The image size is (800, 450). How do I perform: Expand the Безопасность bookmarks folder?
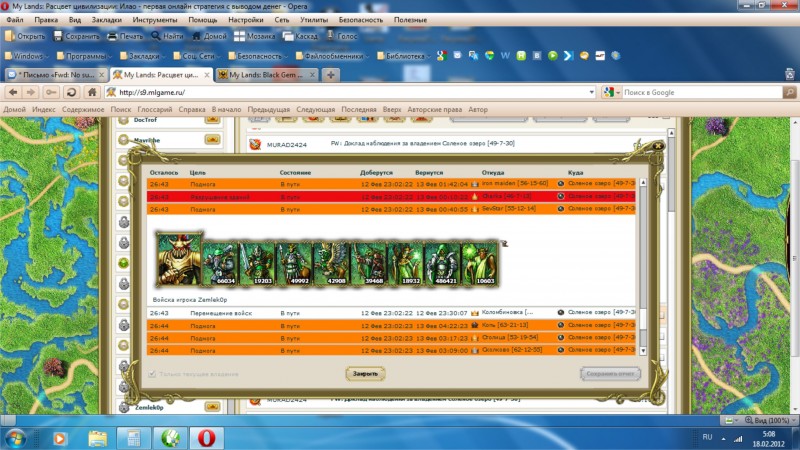pyautogui.click(x=258, y=56)
